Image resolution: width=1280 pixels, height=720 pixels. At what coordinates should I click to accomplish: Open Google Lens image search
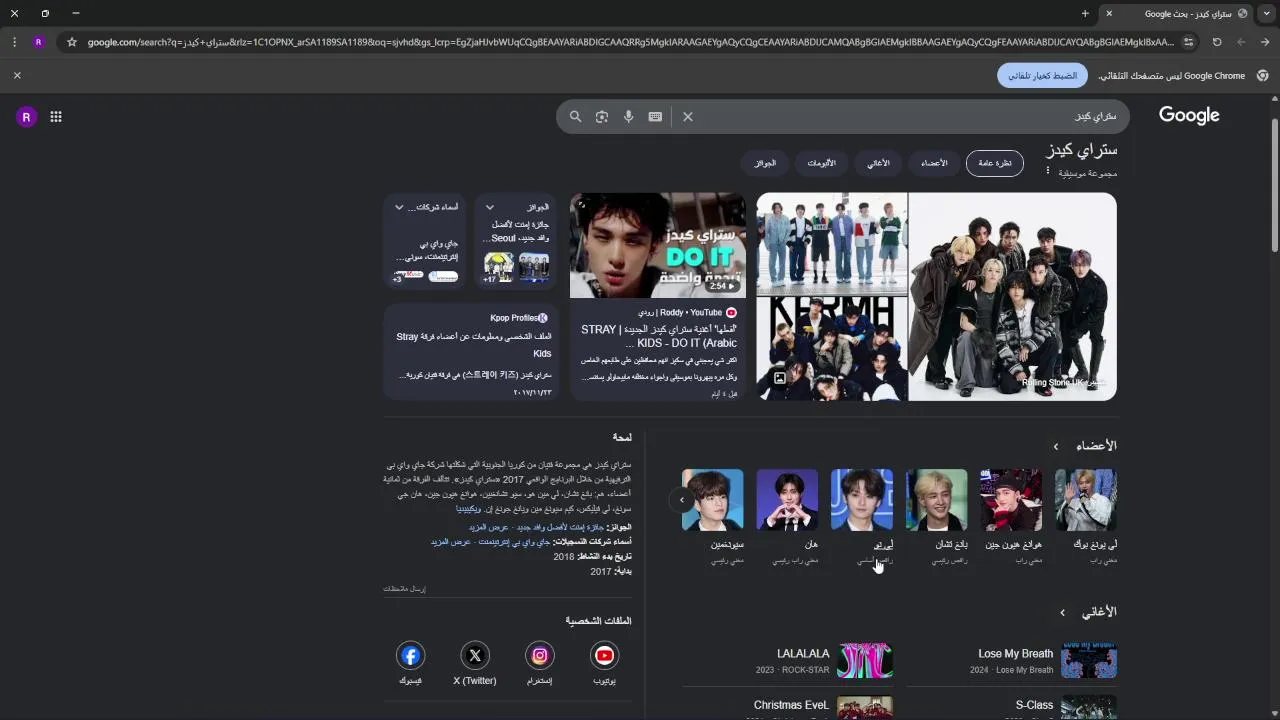tap(602, 117)
